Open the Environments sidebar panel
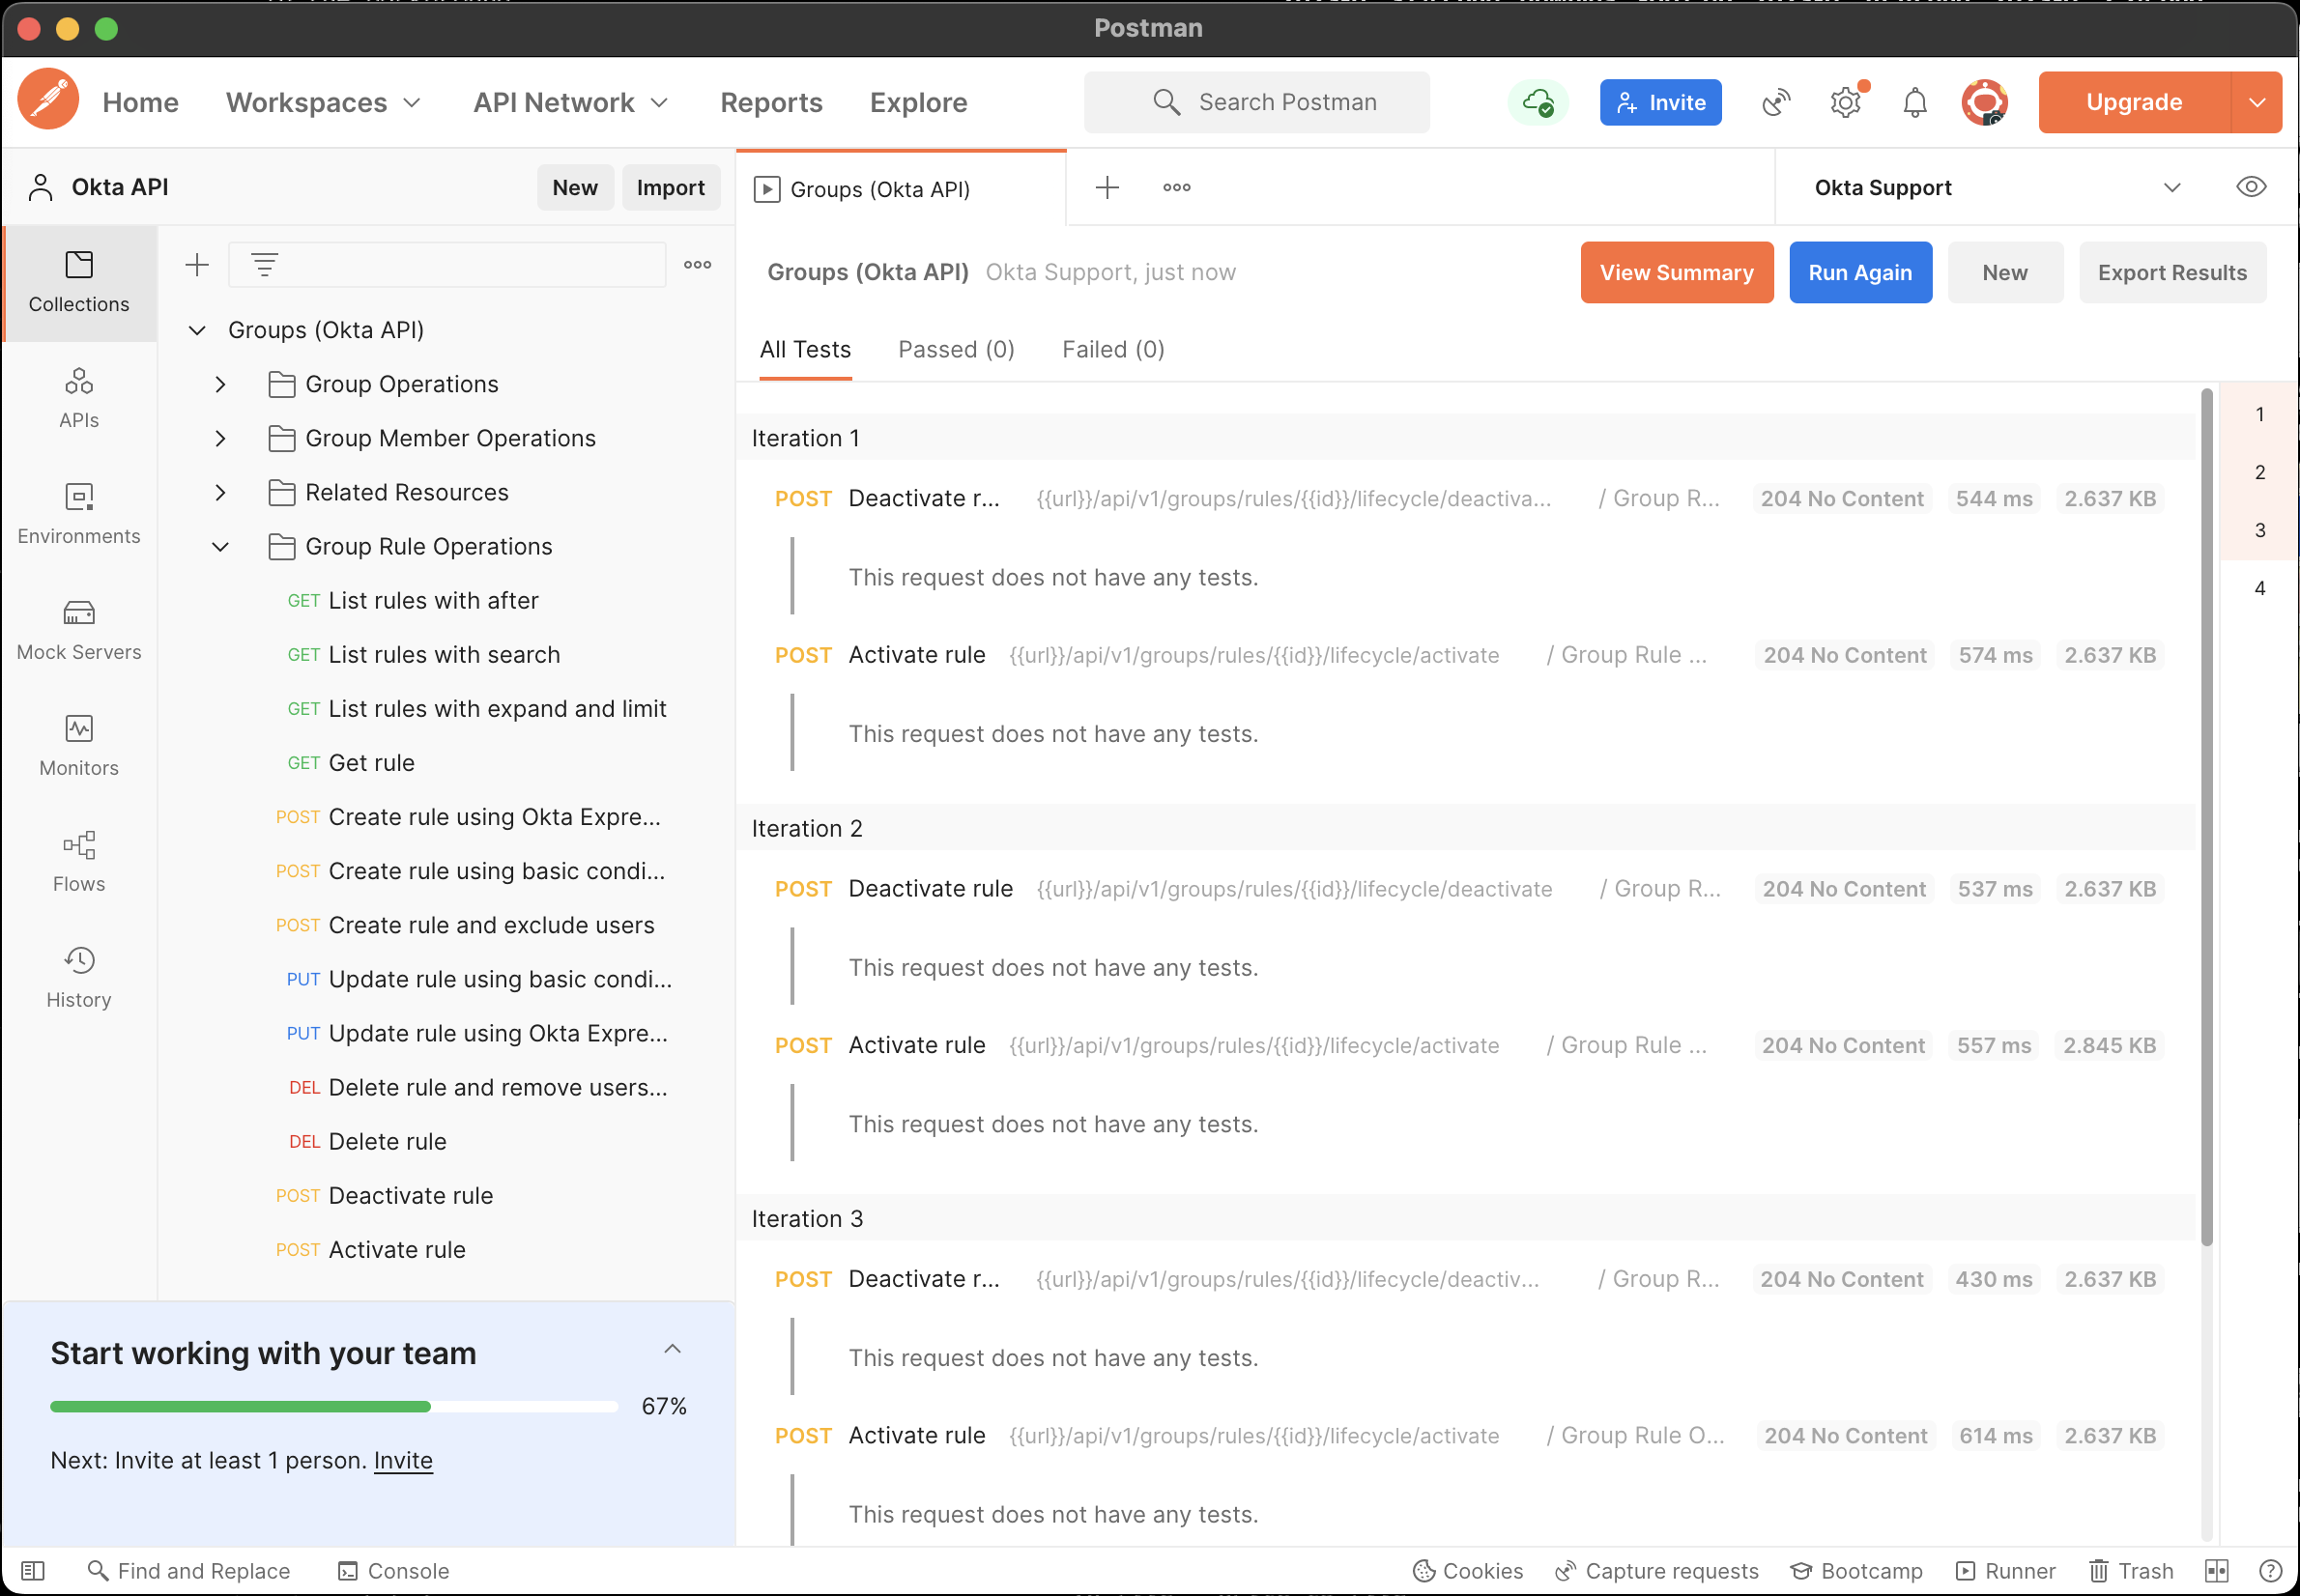This screenshot has height=1596, width=2300. click(x=79, y=515)
